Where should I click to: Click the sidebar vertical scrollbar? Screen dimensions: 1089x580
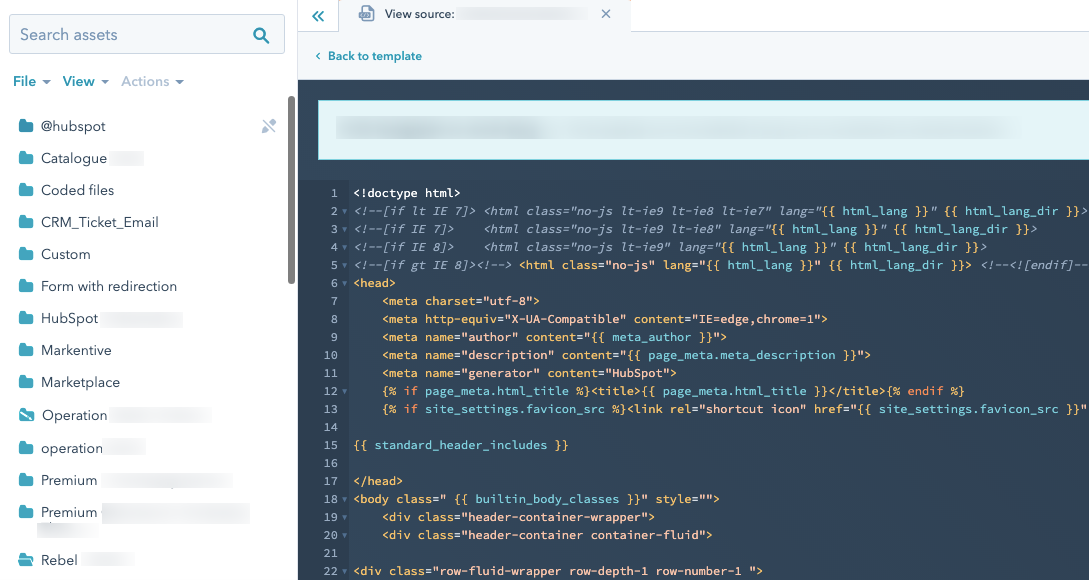click(x=291, y=190)
